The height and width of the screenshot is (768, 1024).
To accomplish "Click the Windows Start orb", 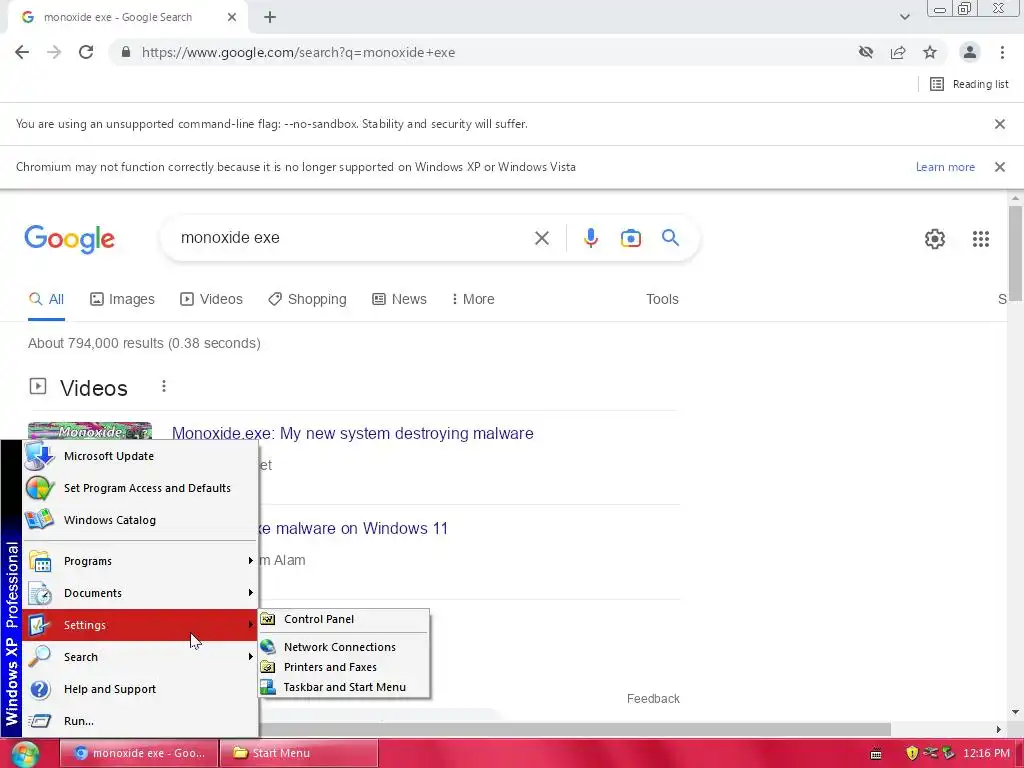I will 25,754.
